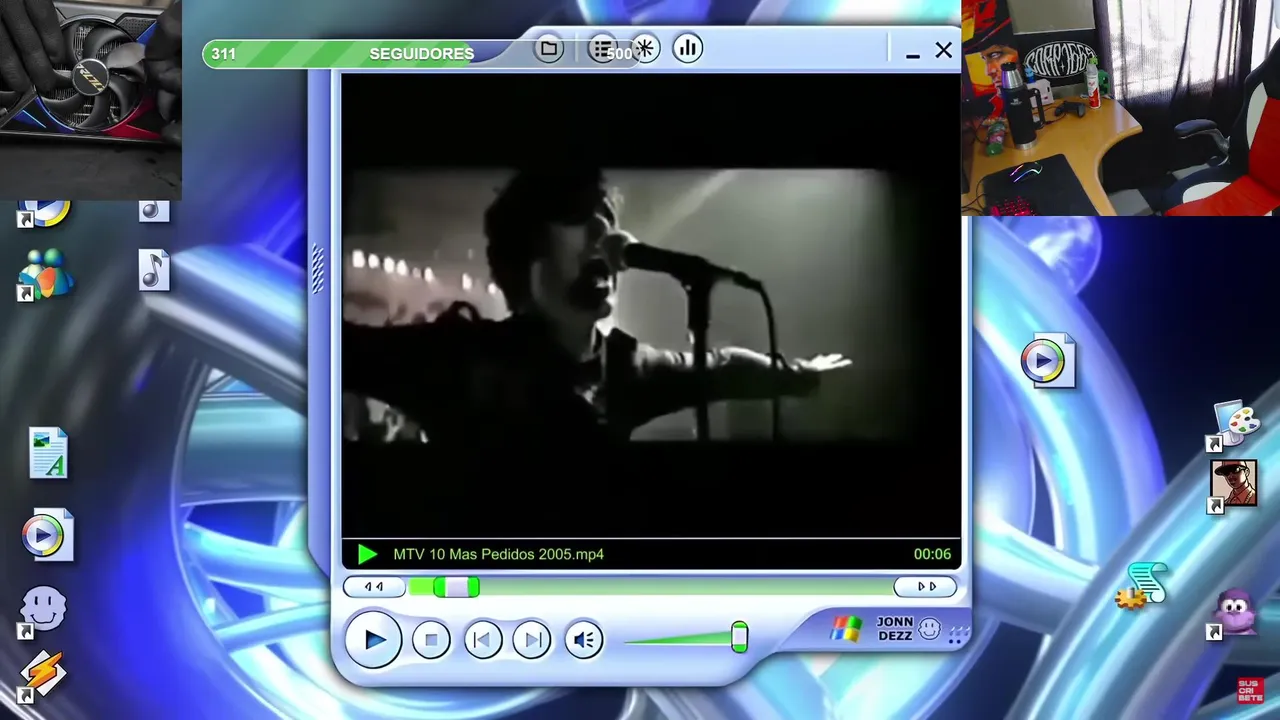
Task: Open the media file icon on left desktop
Action: [48, 535]
